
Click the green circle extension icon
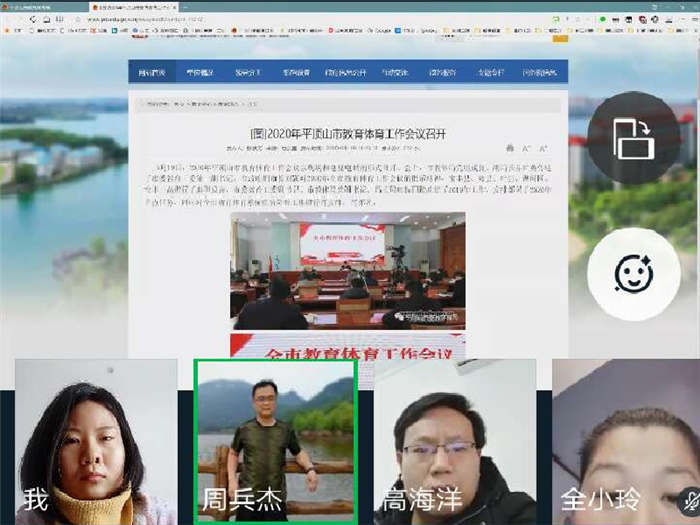point(603,19)
